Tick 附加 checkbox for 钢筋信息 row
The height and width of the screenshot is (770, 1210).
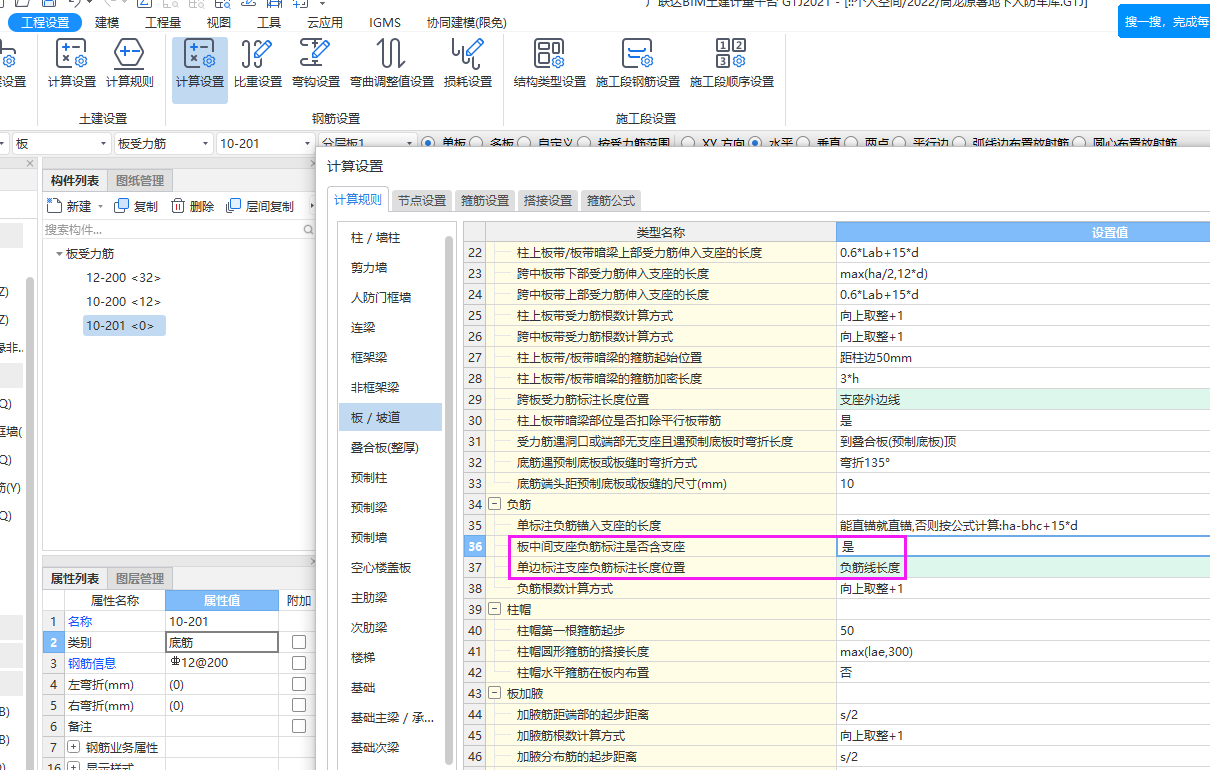[x=299, y=663]
